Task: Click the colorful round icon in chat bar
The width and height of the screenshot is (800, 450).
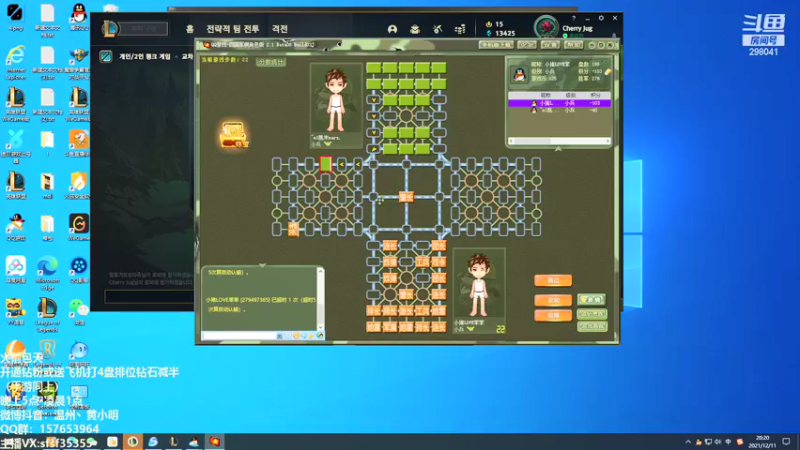Action: 319,336
